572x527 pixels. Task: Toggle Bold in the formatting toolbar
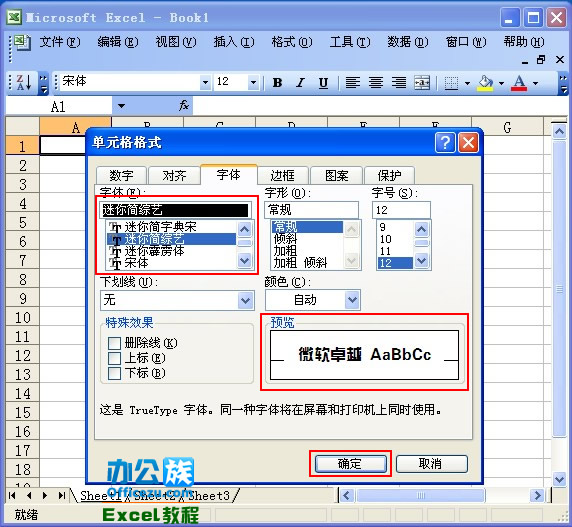coord(277,83)
